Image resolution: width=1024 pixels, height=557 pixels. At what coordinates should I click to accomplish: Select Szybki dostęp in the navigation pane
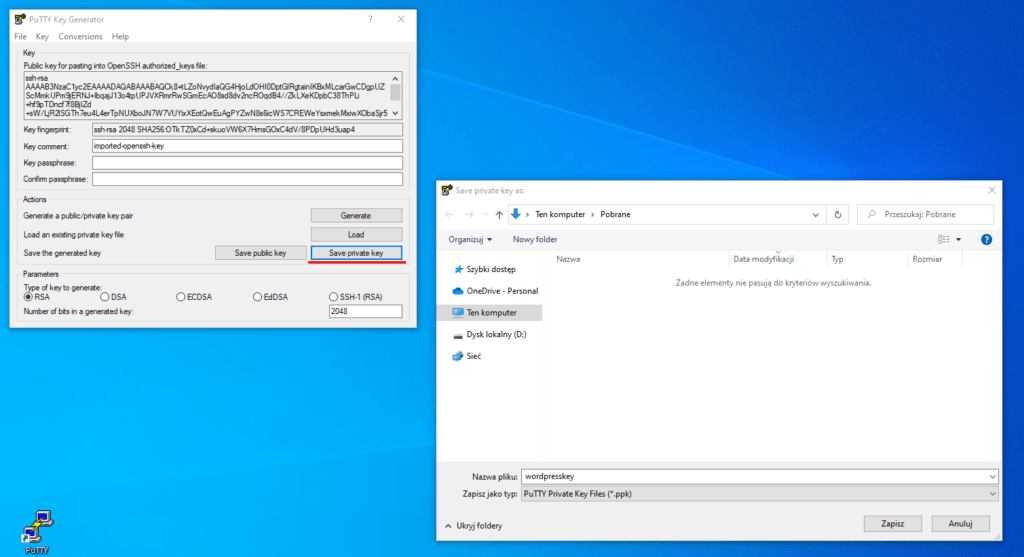pyautogui.click(x=490, y=269)
